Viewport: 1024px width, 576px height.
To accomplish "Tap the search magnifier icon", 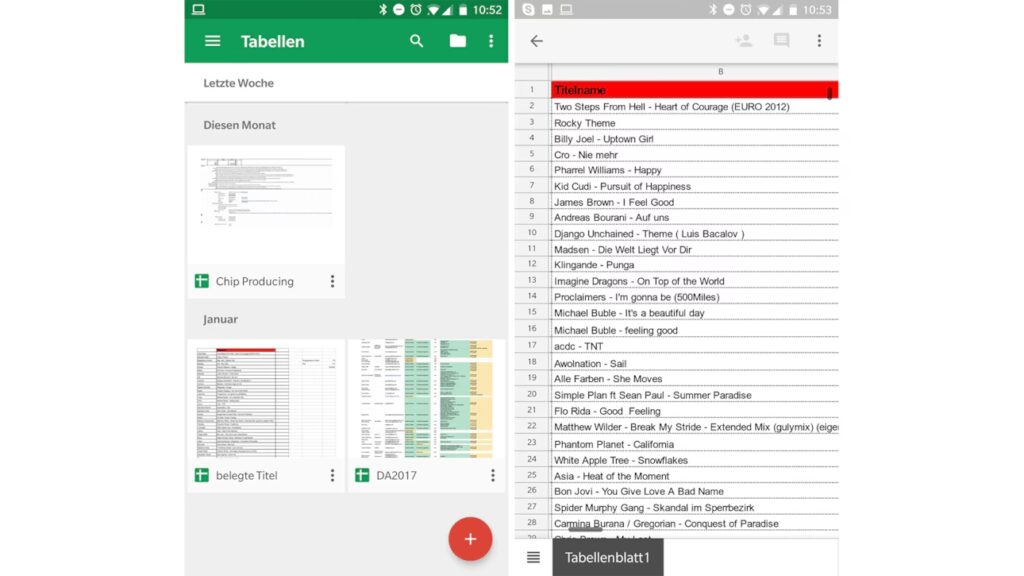I will coord(417,41).
